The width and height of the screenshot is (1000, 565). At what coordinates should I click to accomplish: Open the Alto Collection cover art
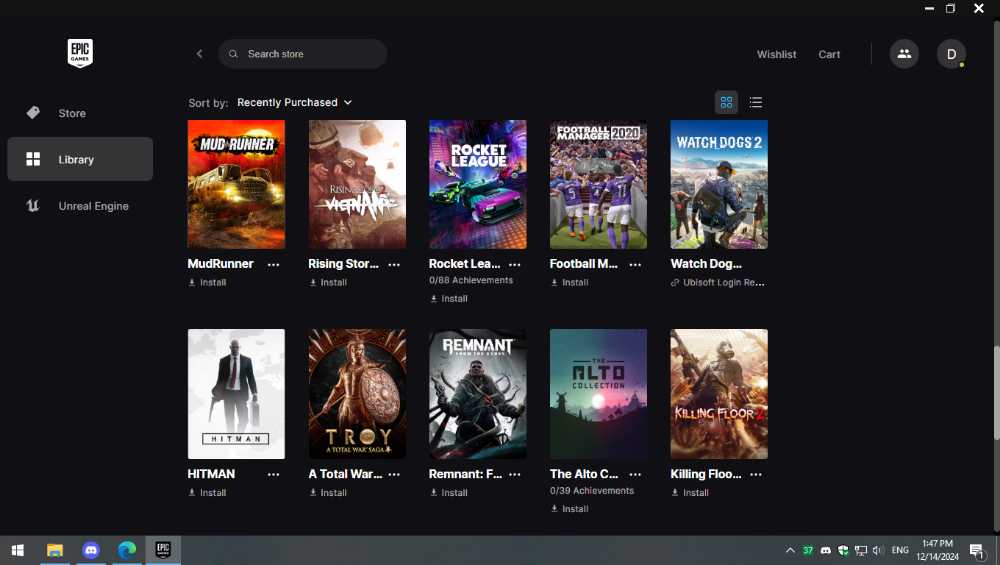pyautogui.click(x=598, y=394)
